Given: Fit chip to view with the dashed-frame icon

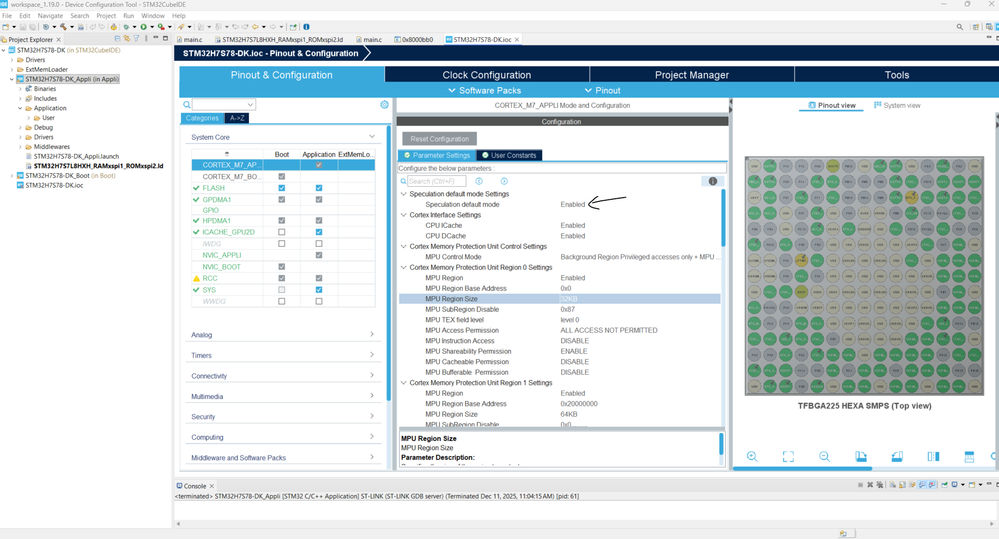Looking at the screenshot, I should coord(788,456).
